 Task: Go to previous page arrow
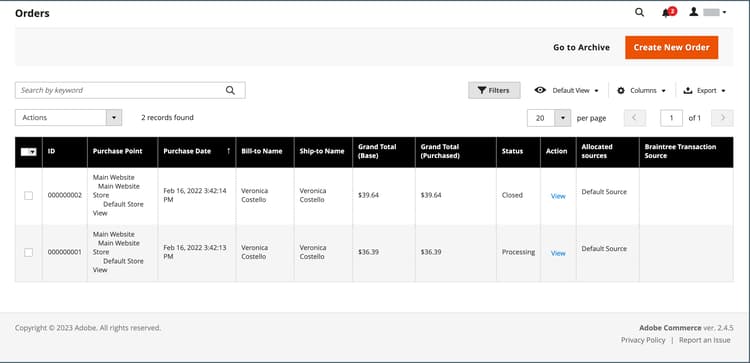[635, 118]
